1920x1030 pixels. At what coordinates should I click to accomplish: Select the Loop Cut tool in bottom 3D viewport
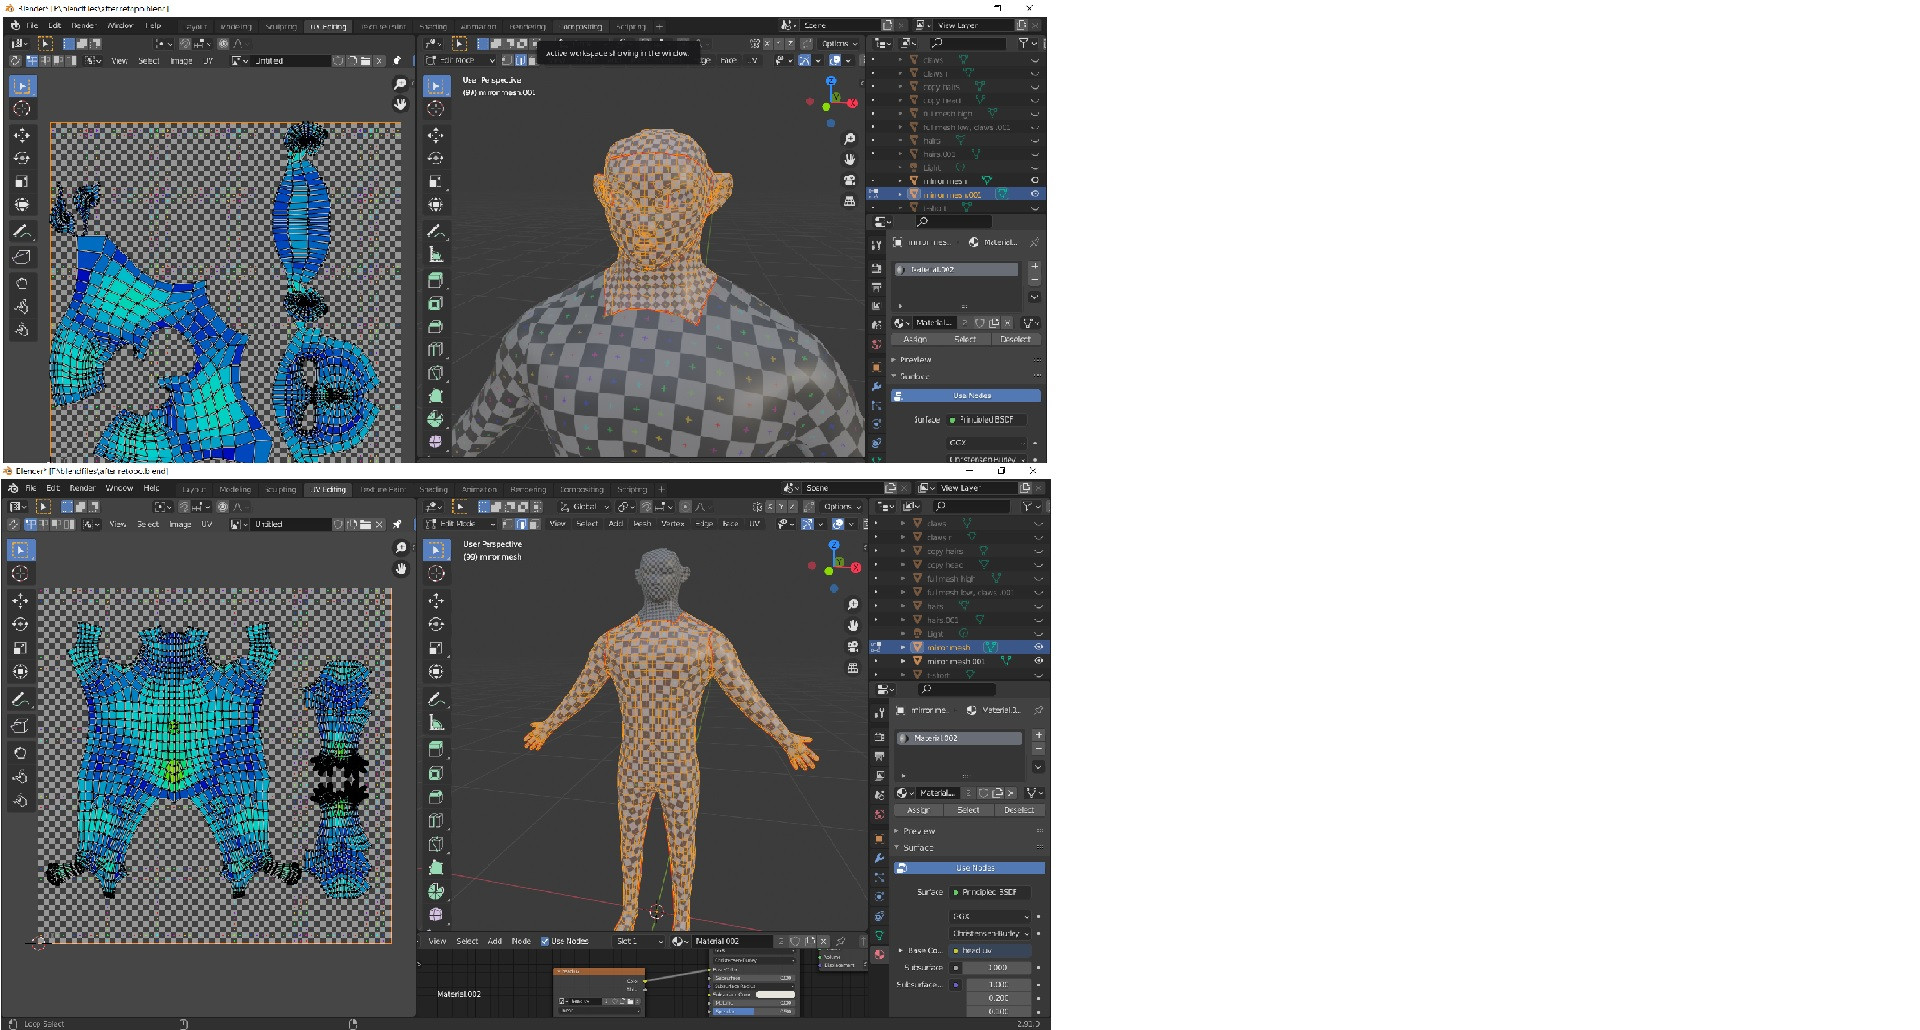(x=436, y=821)
